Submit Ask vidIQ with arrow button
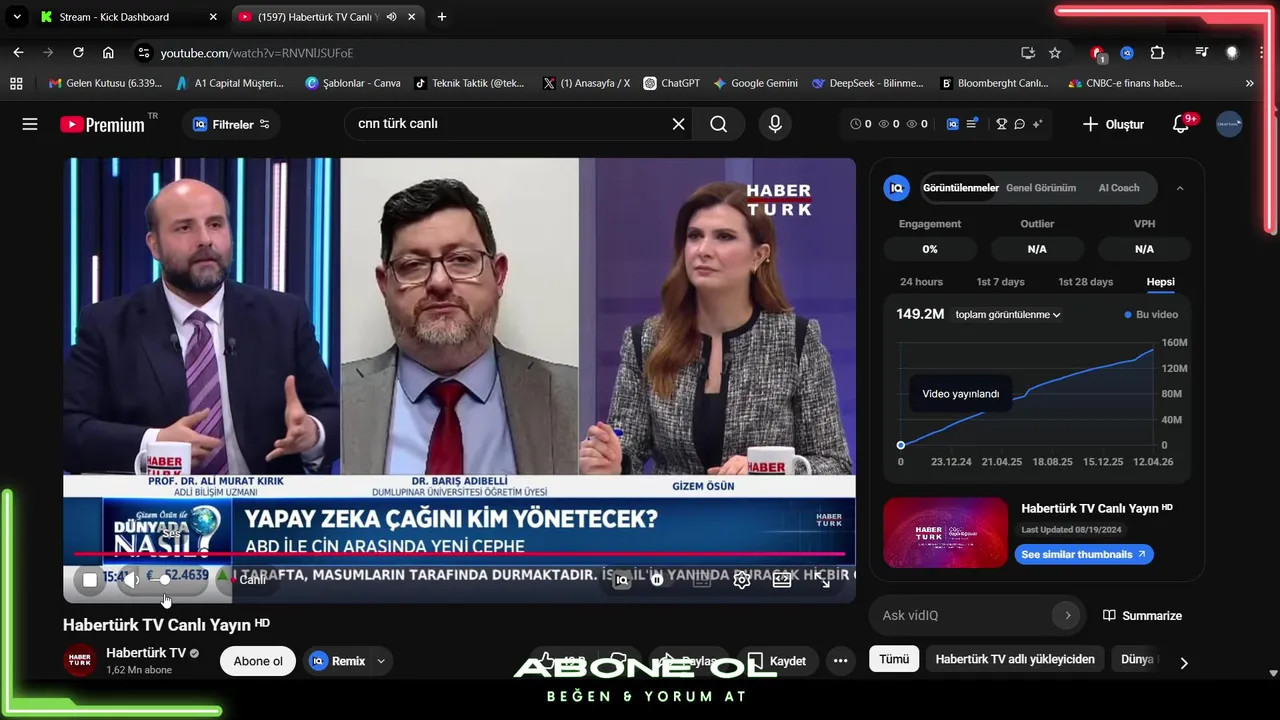This screenshot has width=1280, height=720. click(1067, 615)
